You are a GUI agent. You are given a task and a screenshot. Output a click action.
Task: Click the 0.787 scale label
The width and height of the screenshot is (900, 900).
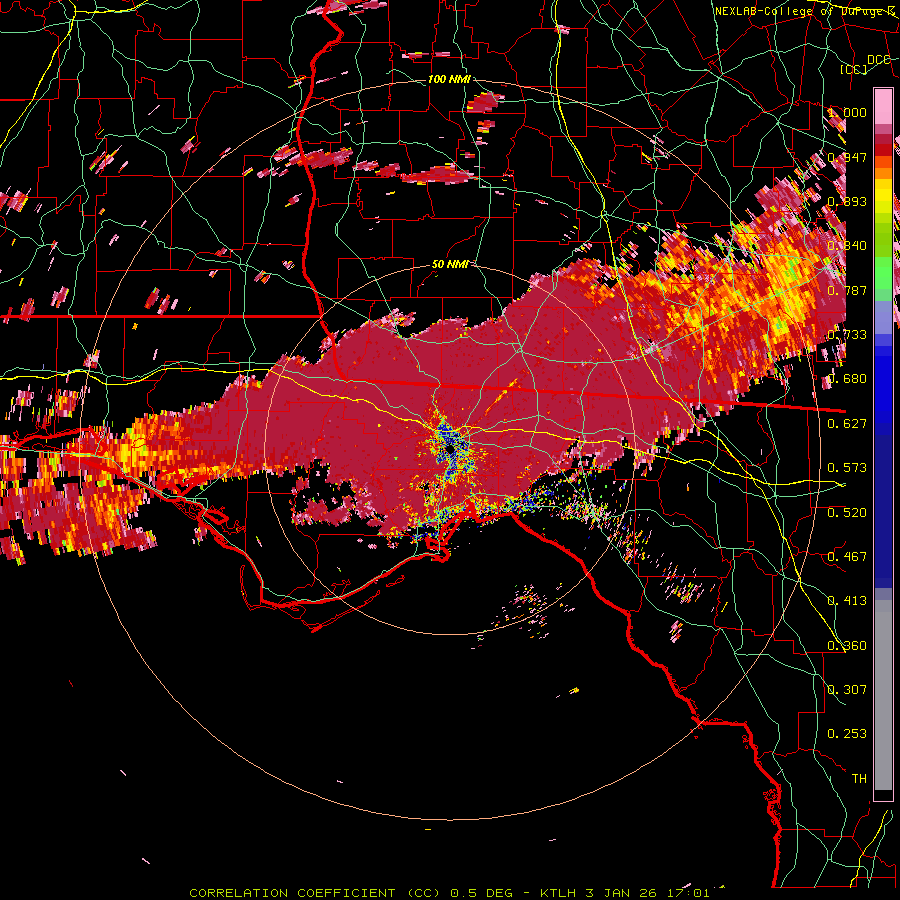click(x=847, y=290)
